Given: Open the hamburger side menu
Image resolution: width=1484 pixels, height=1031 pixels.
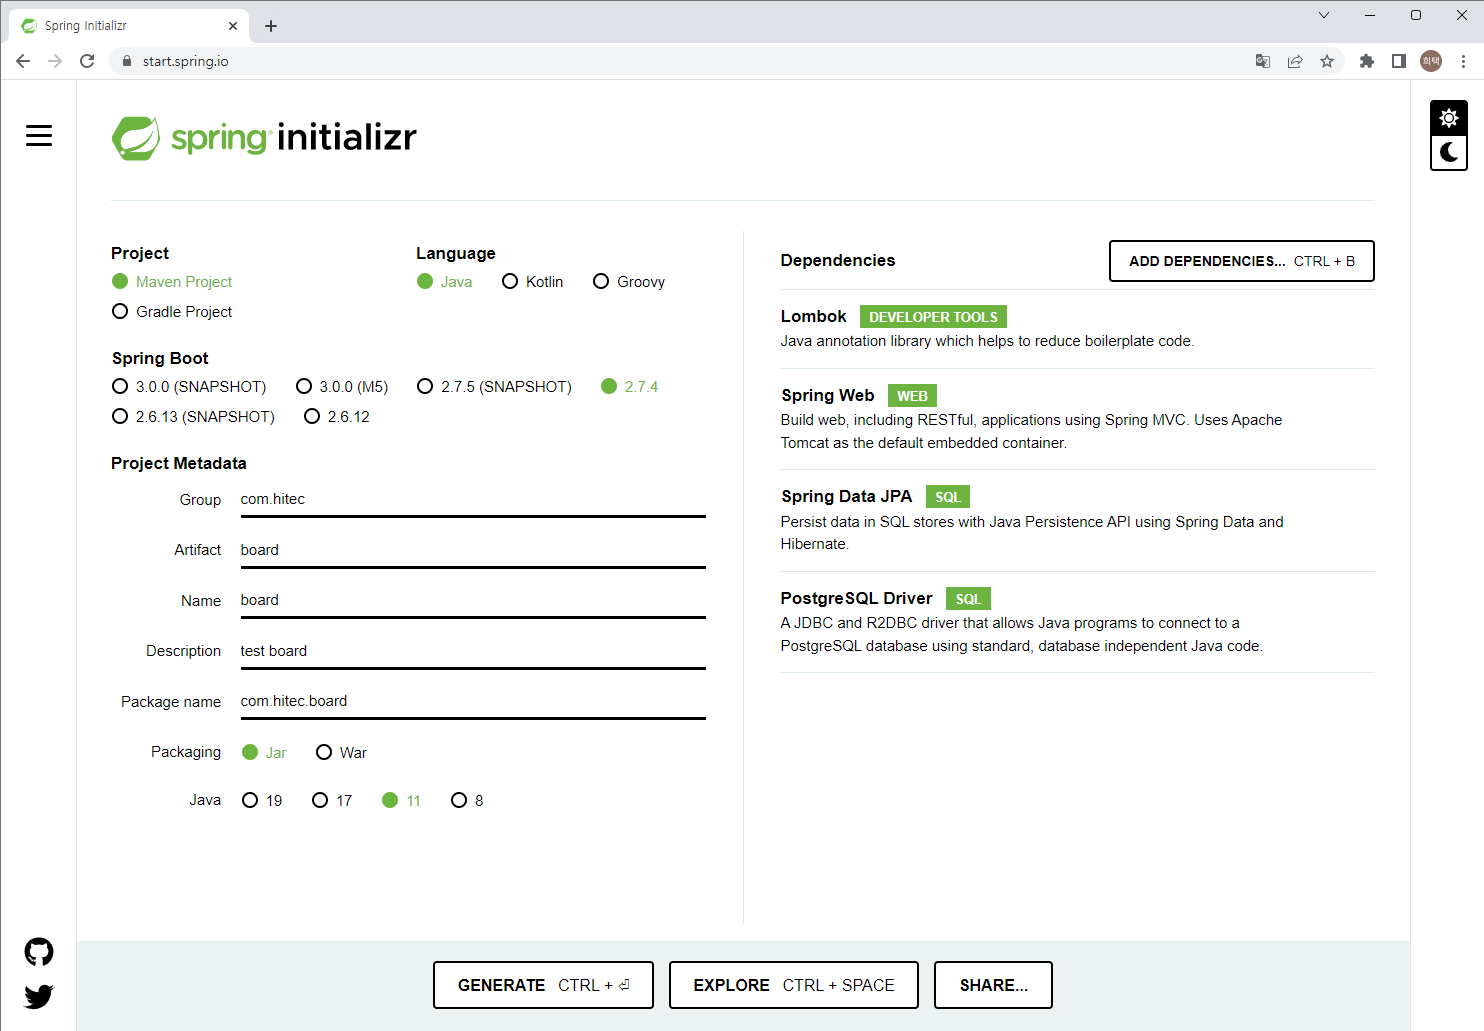Looking at the screenshot, I should click(x=39, y=136).
